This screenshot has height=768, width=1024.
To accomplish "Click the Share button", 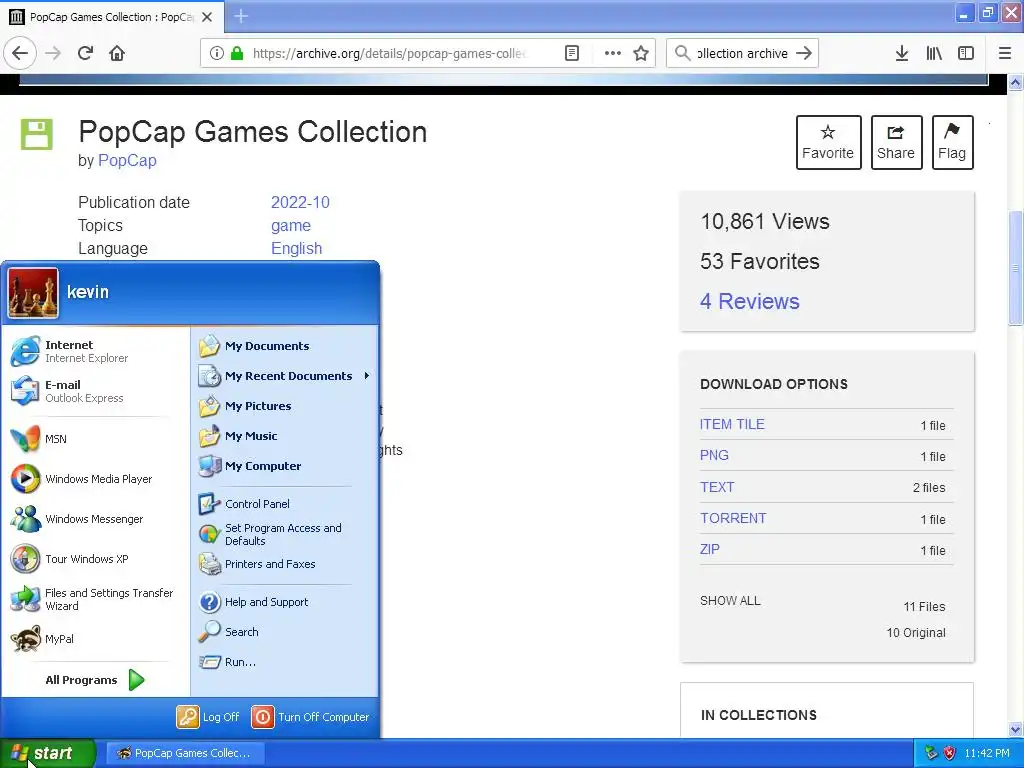I will coord(896,142).
